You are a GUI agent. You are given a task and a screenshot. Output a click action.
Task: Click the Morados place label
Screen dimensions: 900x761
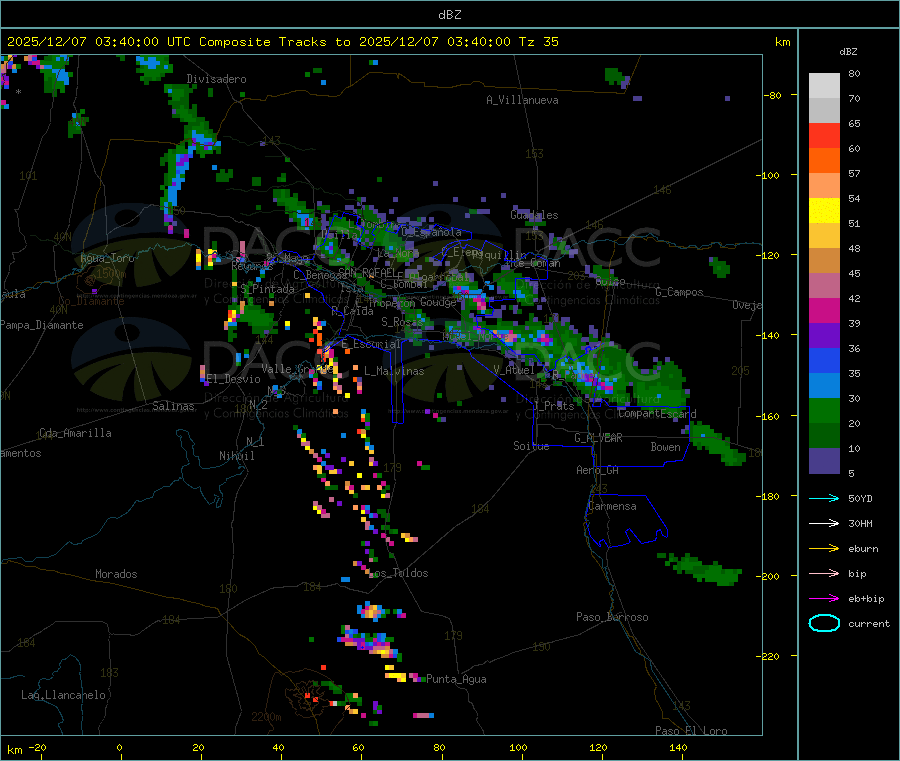[x=116, y=574]
